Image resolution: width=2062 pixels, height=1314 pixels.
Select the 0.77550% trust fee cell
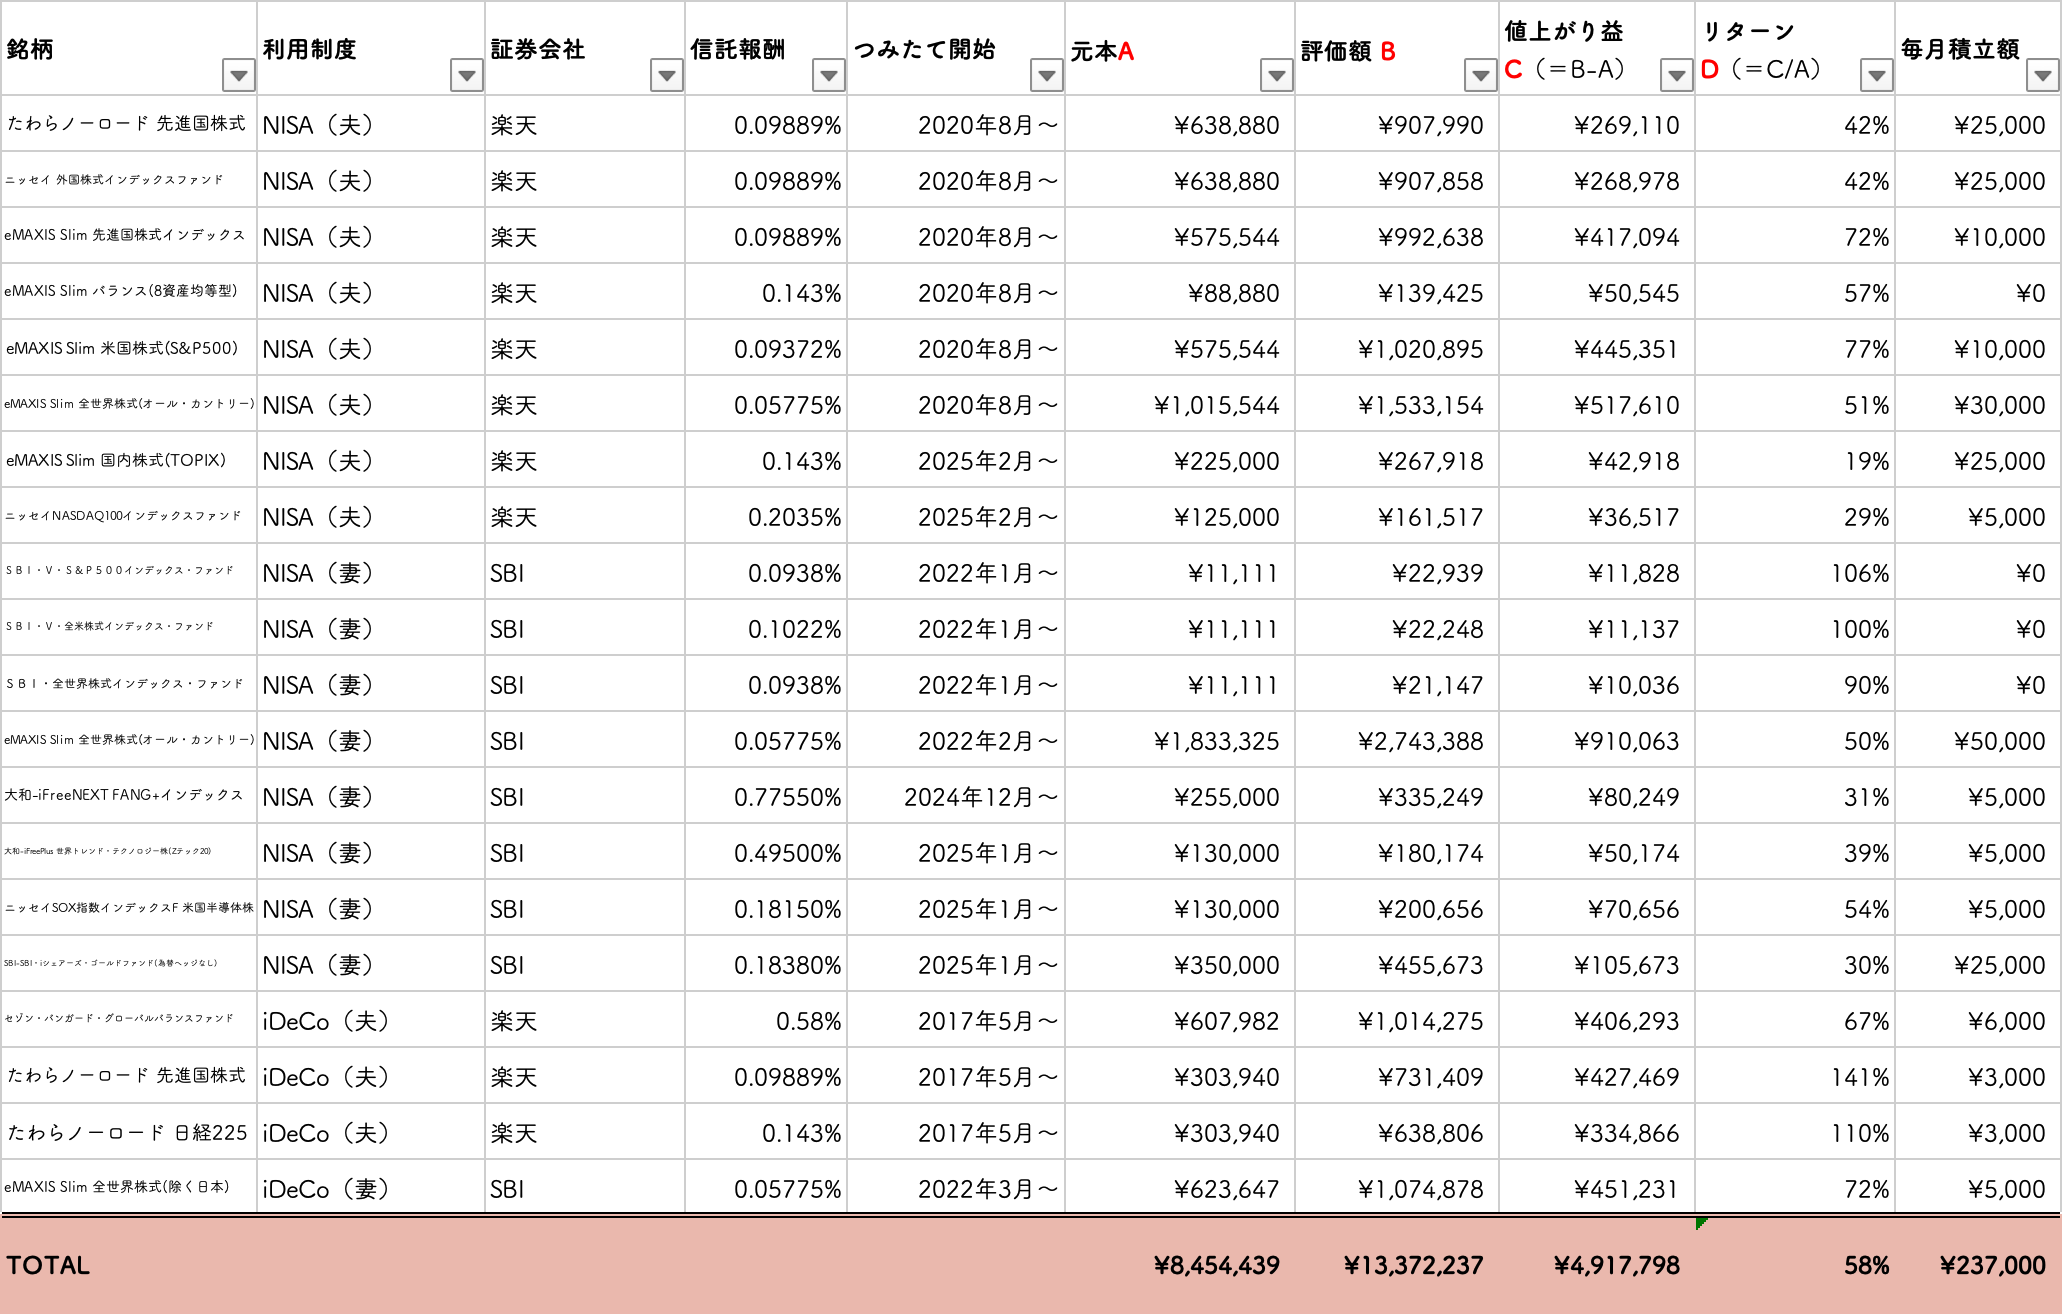787,797
